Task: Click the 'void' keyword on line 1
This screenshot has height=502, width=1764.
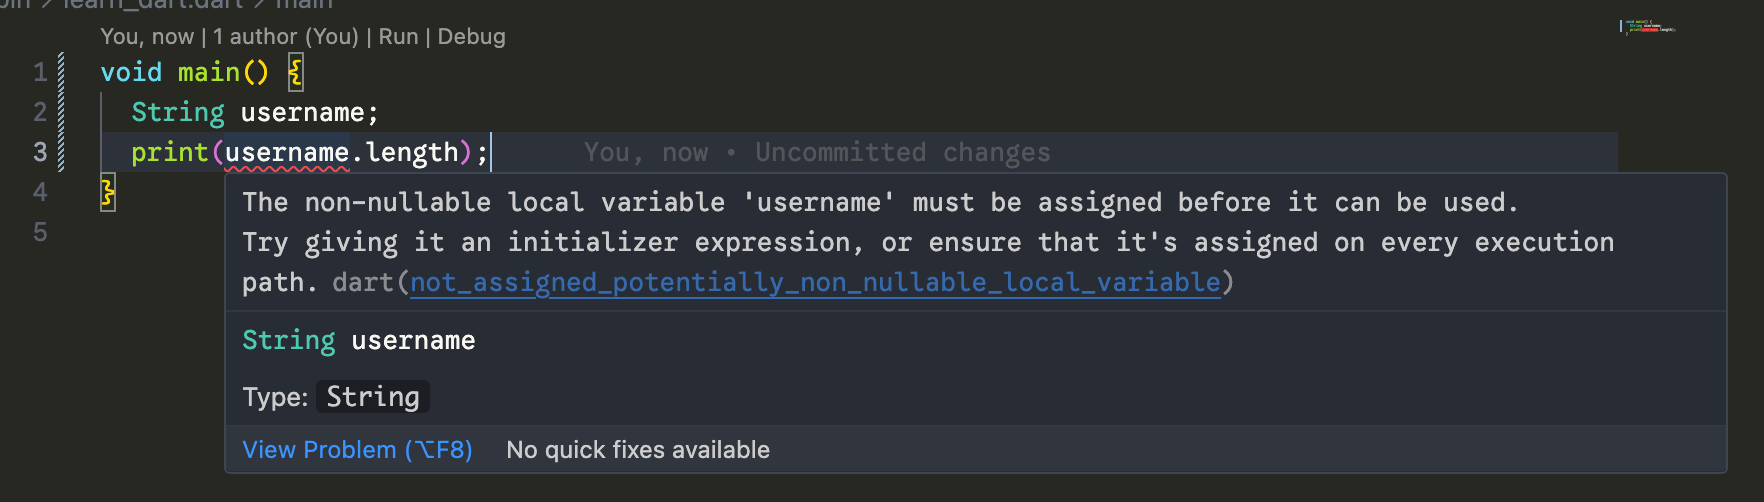Action: [x=131, y=72]
